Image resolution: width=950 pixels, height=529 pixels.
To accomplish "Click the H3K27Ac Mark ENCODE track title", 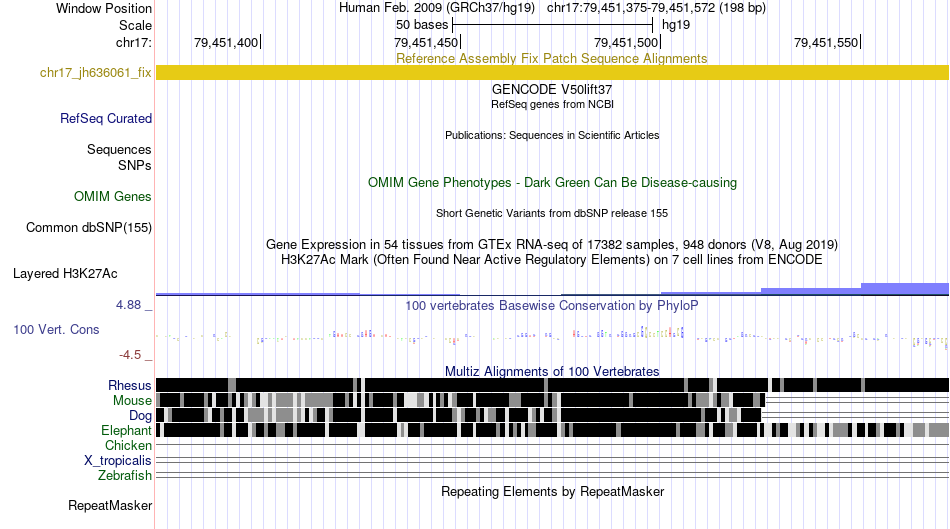I will click(x=552, y=259).
